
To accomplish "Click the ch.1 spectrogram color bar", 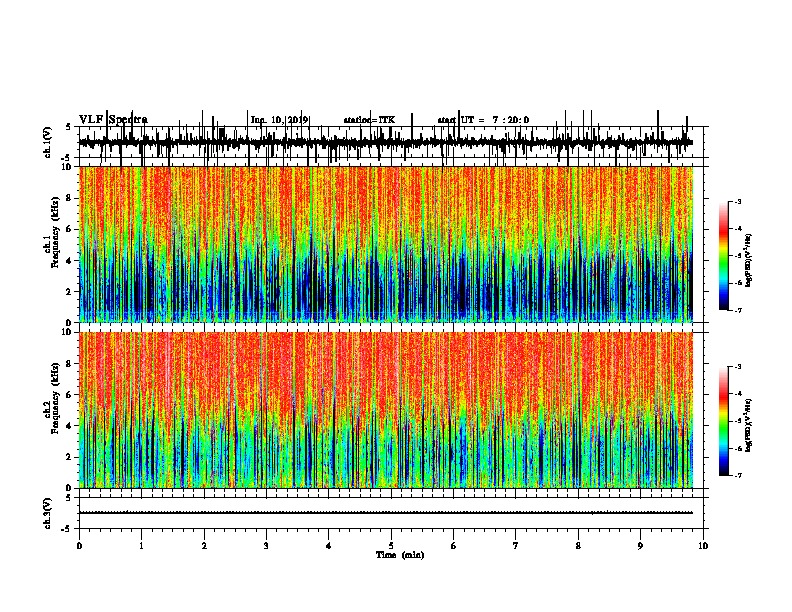I will point(724,256).
